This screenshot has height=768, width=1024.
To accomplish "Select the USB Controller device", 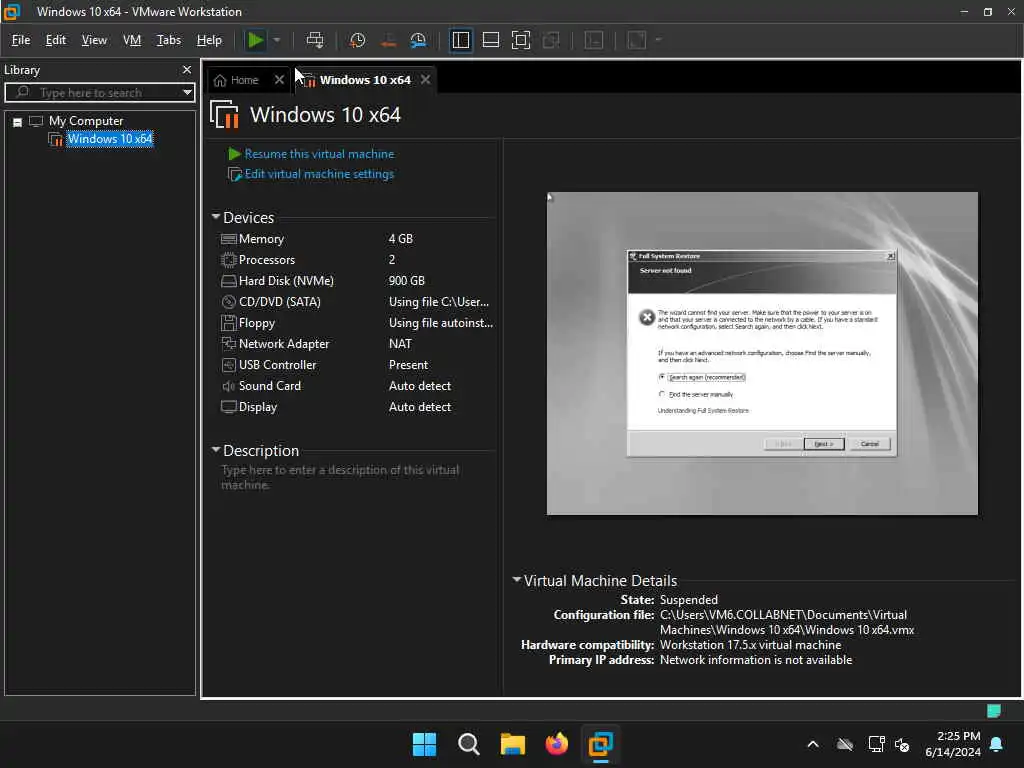I will point(357,365).
